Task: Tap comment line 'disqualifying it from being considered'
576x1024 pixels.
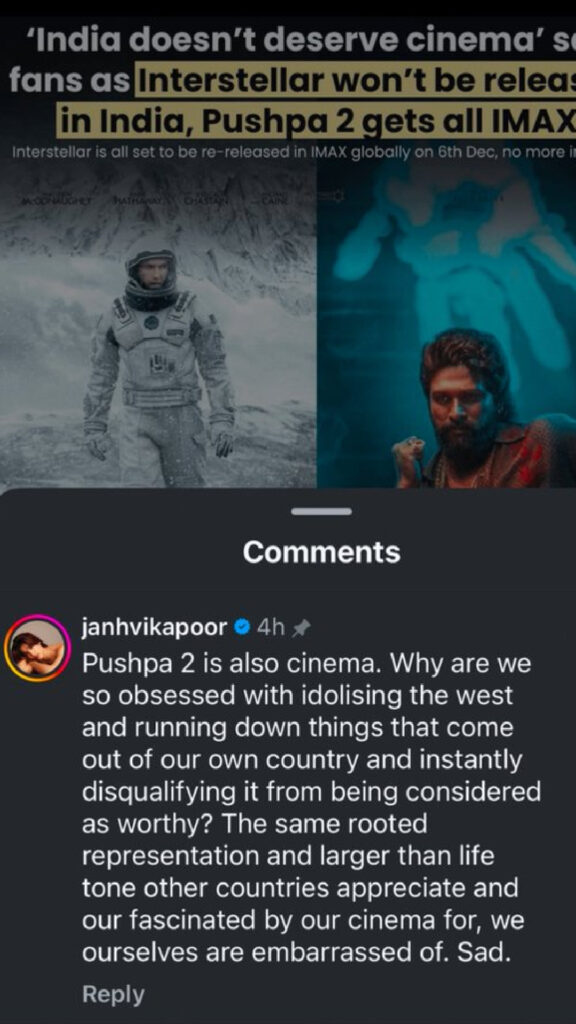Action: tap(311, 792)
